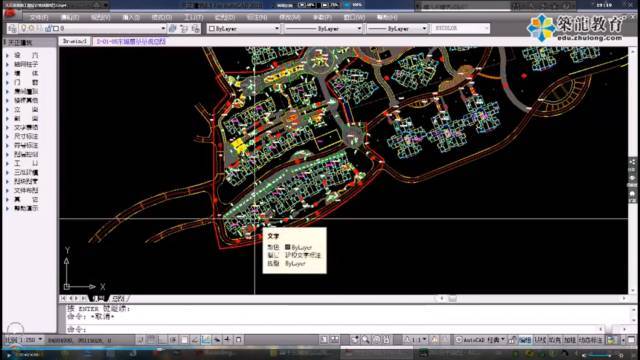This screenshot has width=640, height=360.
Task: Toggle Lineweight display in status bar
Action: coord(228,340)
